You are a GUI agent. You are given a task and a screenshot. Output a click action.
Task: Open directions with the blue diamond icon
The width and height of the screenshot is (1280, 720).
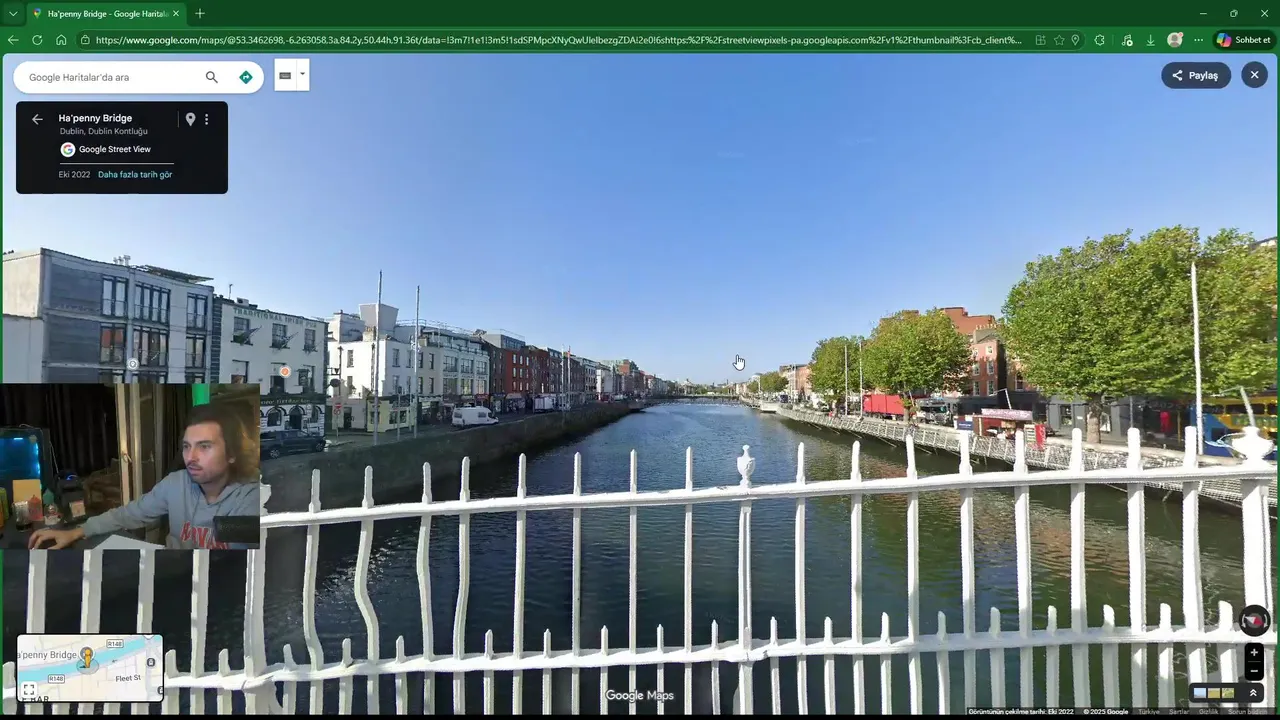click(x=246, y=77)
